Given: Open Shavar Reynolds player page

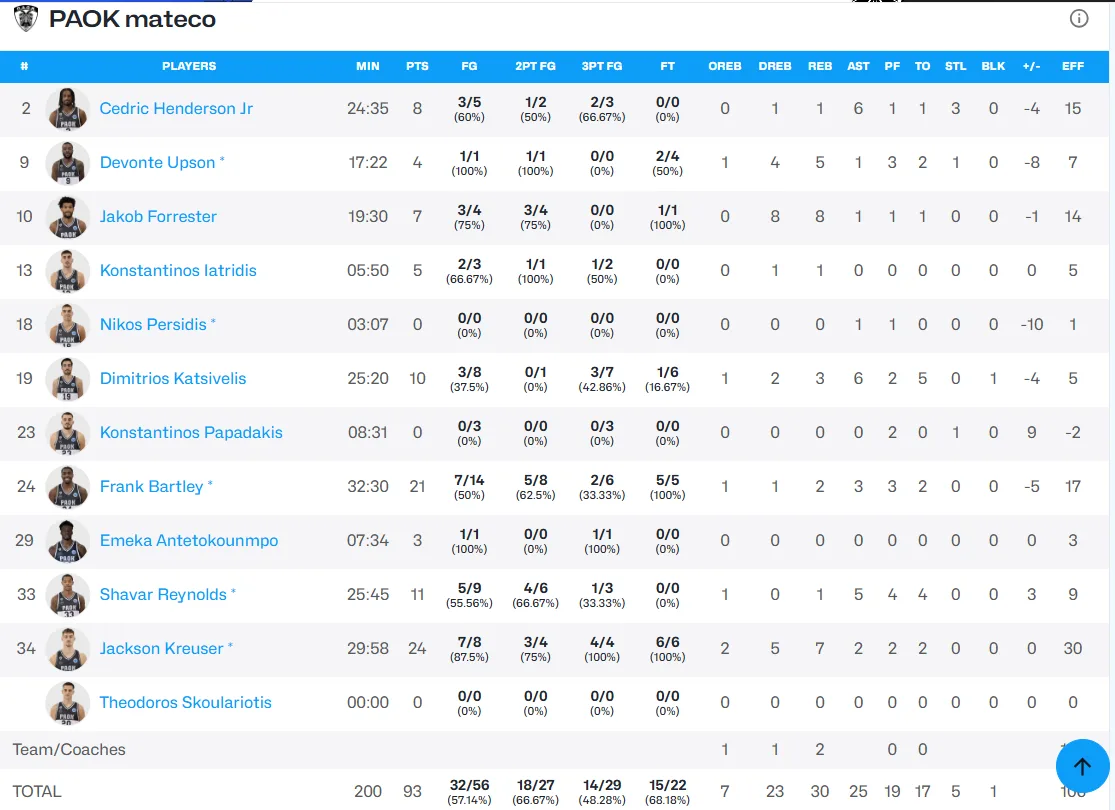Looking at the screenshot, I should [x=163, y=595].
